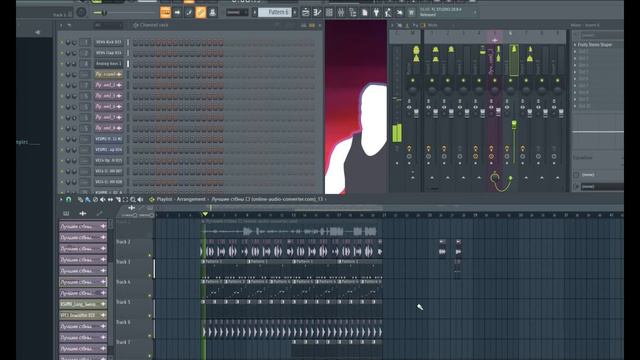Image resolution: width=640 pixels, height=360 pixels.
Task: Click the running-figure icon in top toolbar
Action: [x=388, y=13]
